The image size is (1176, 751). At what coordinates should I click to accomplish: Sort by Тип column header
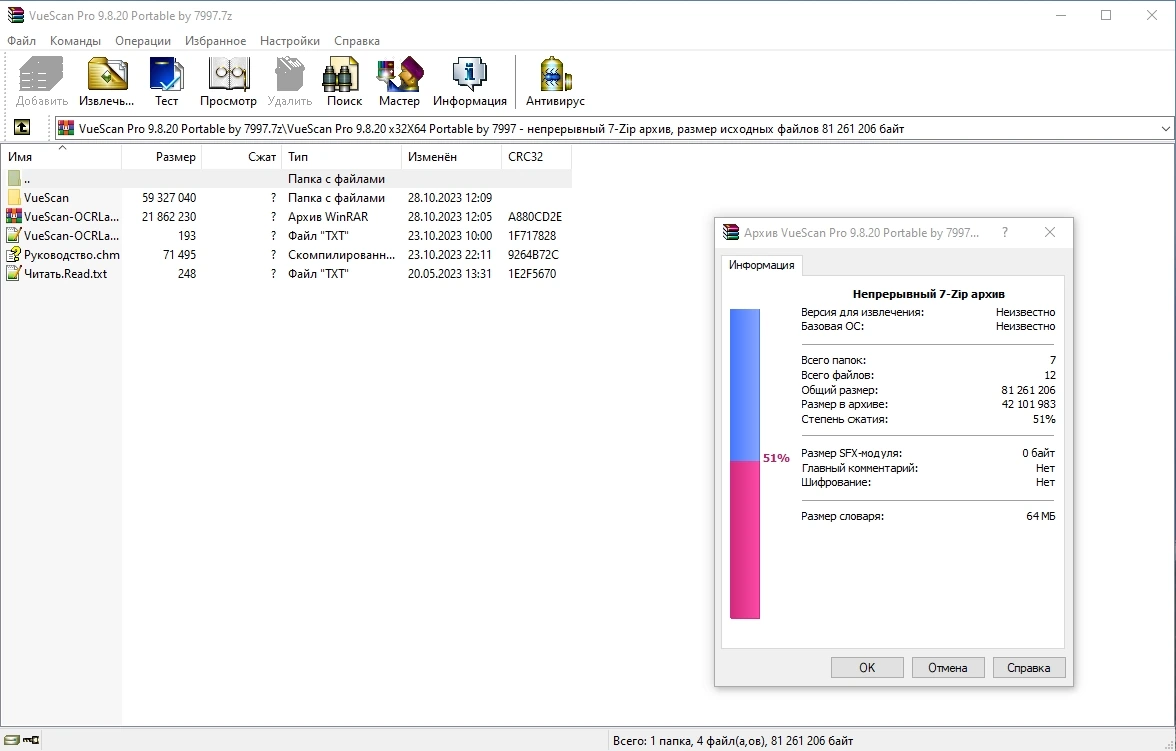341,157
